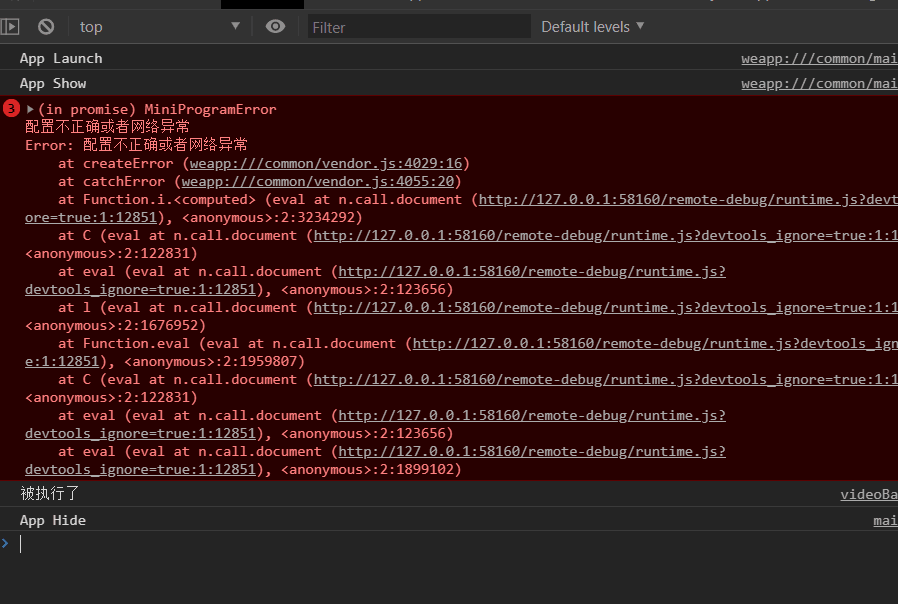Open runtime.js link in 'at l' line

tap(605, 307)
